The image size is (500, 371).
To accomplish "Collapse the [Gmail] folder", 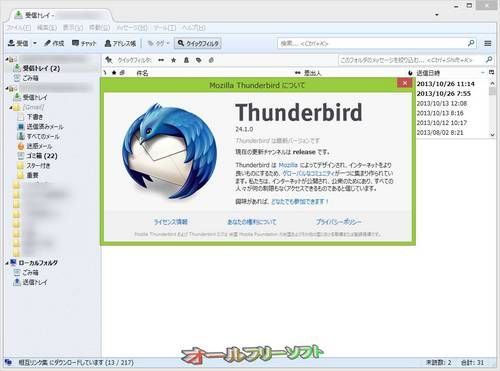I will pyautogui.click(x=11, y=107).
